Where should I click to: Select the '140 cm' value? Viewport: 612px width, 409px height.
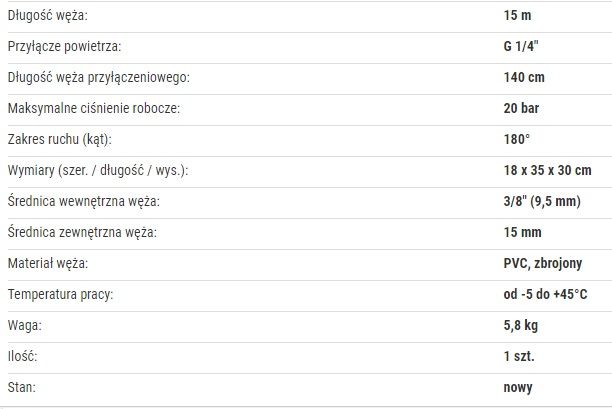coord(524,77)
